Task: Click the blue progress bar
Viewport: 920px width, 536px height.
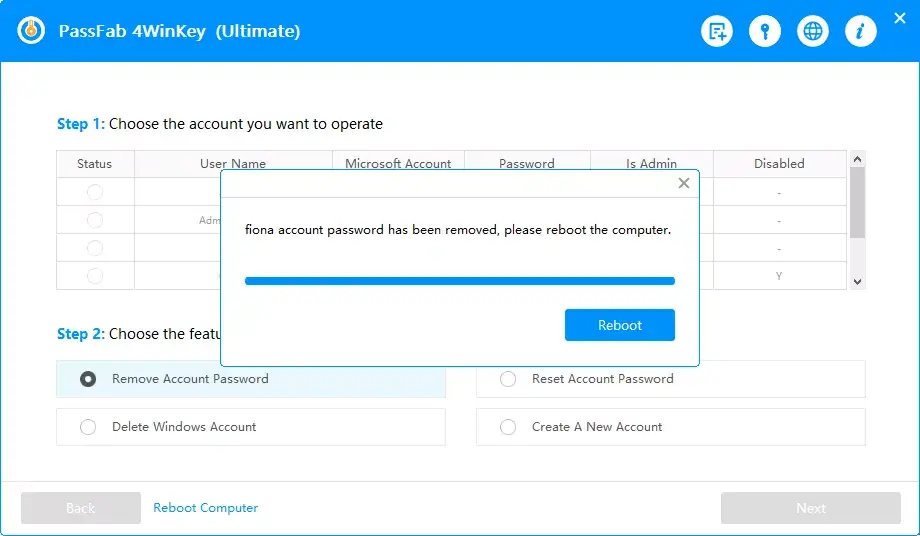Action: (x=459, y=281)
